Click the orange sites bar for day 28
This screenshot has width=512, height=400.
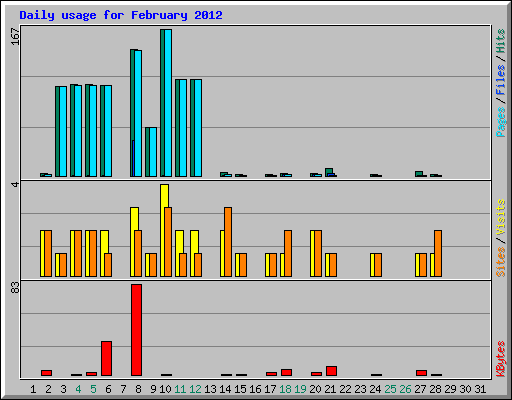438,253
